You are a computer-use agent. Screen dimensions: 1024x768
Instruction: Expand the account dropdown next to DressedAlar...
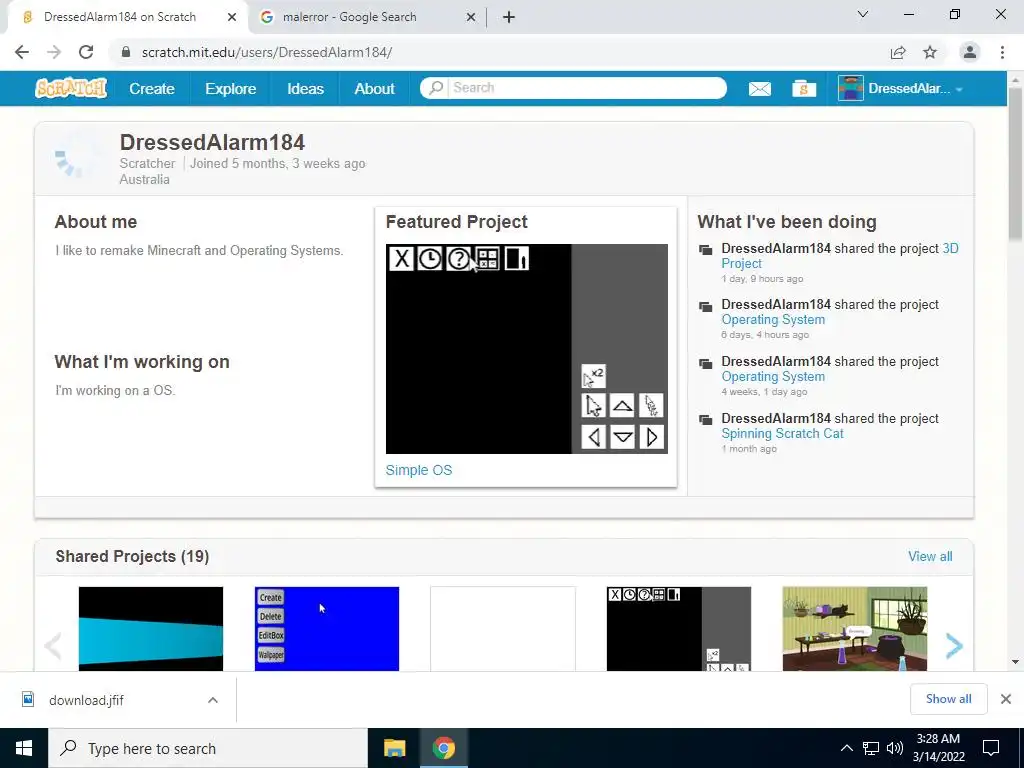959,89
